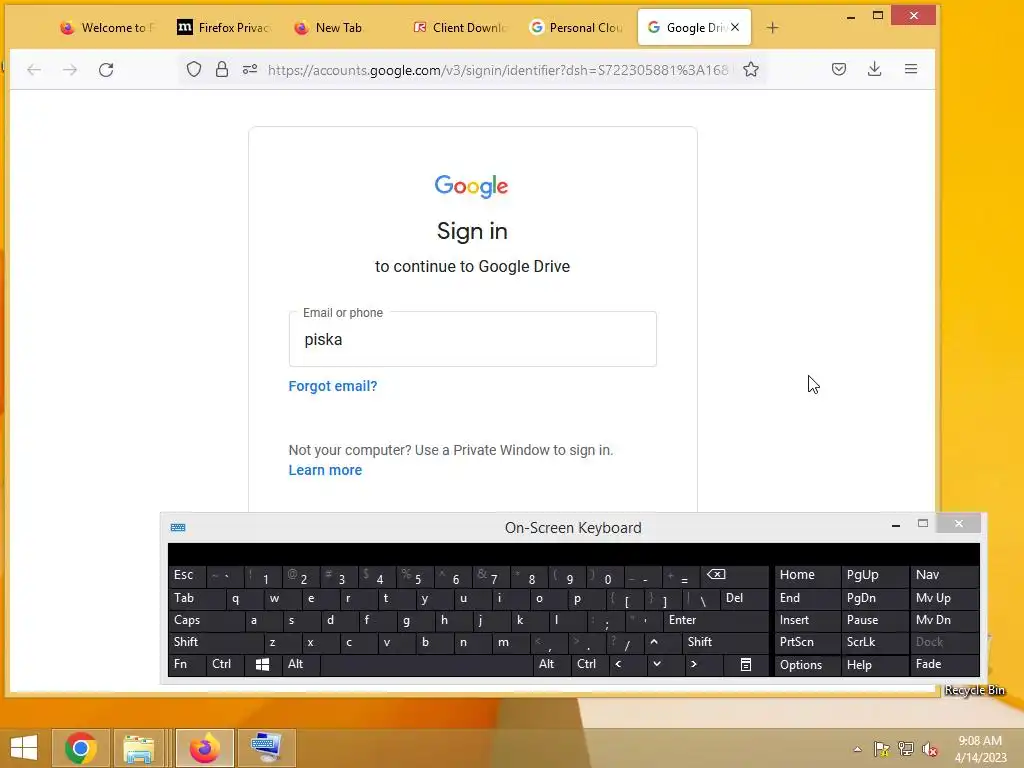Screen dimensions: 1024x768
Task: Go forward in Firefox history
Action: tap(70, 69)
